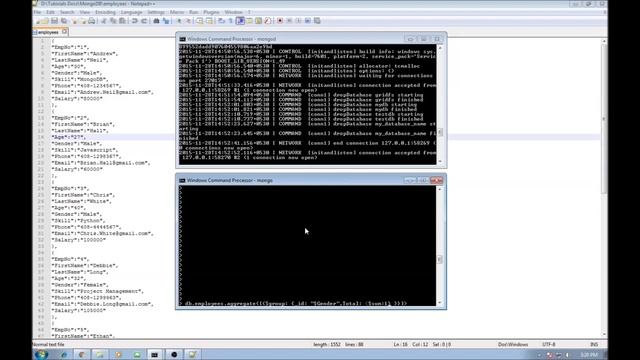Click the mongo shell window scroll thumb
This screenshot has width=640, height=360.
(x=440, y=260)
